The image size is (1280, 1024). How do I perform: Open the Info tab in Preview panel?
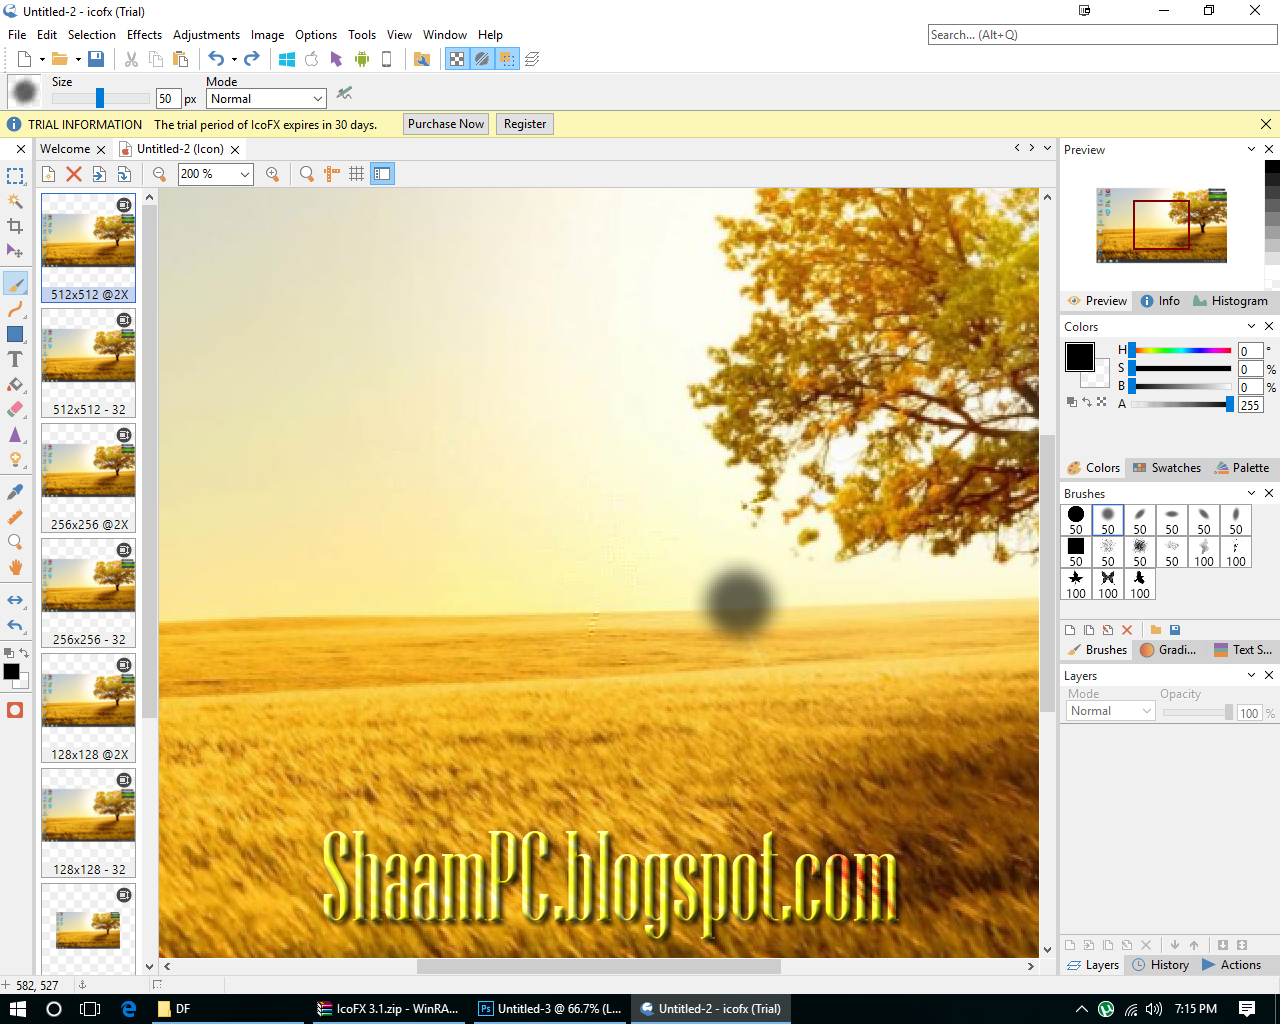1160,301
